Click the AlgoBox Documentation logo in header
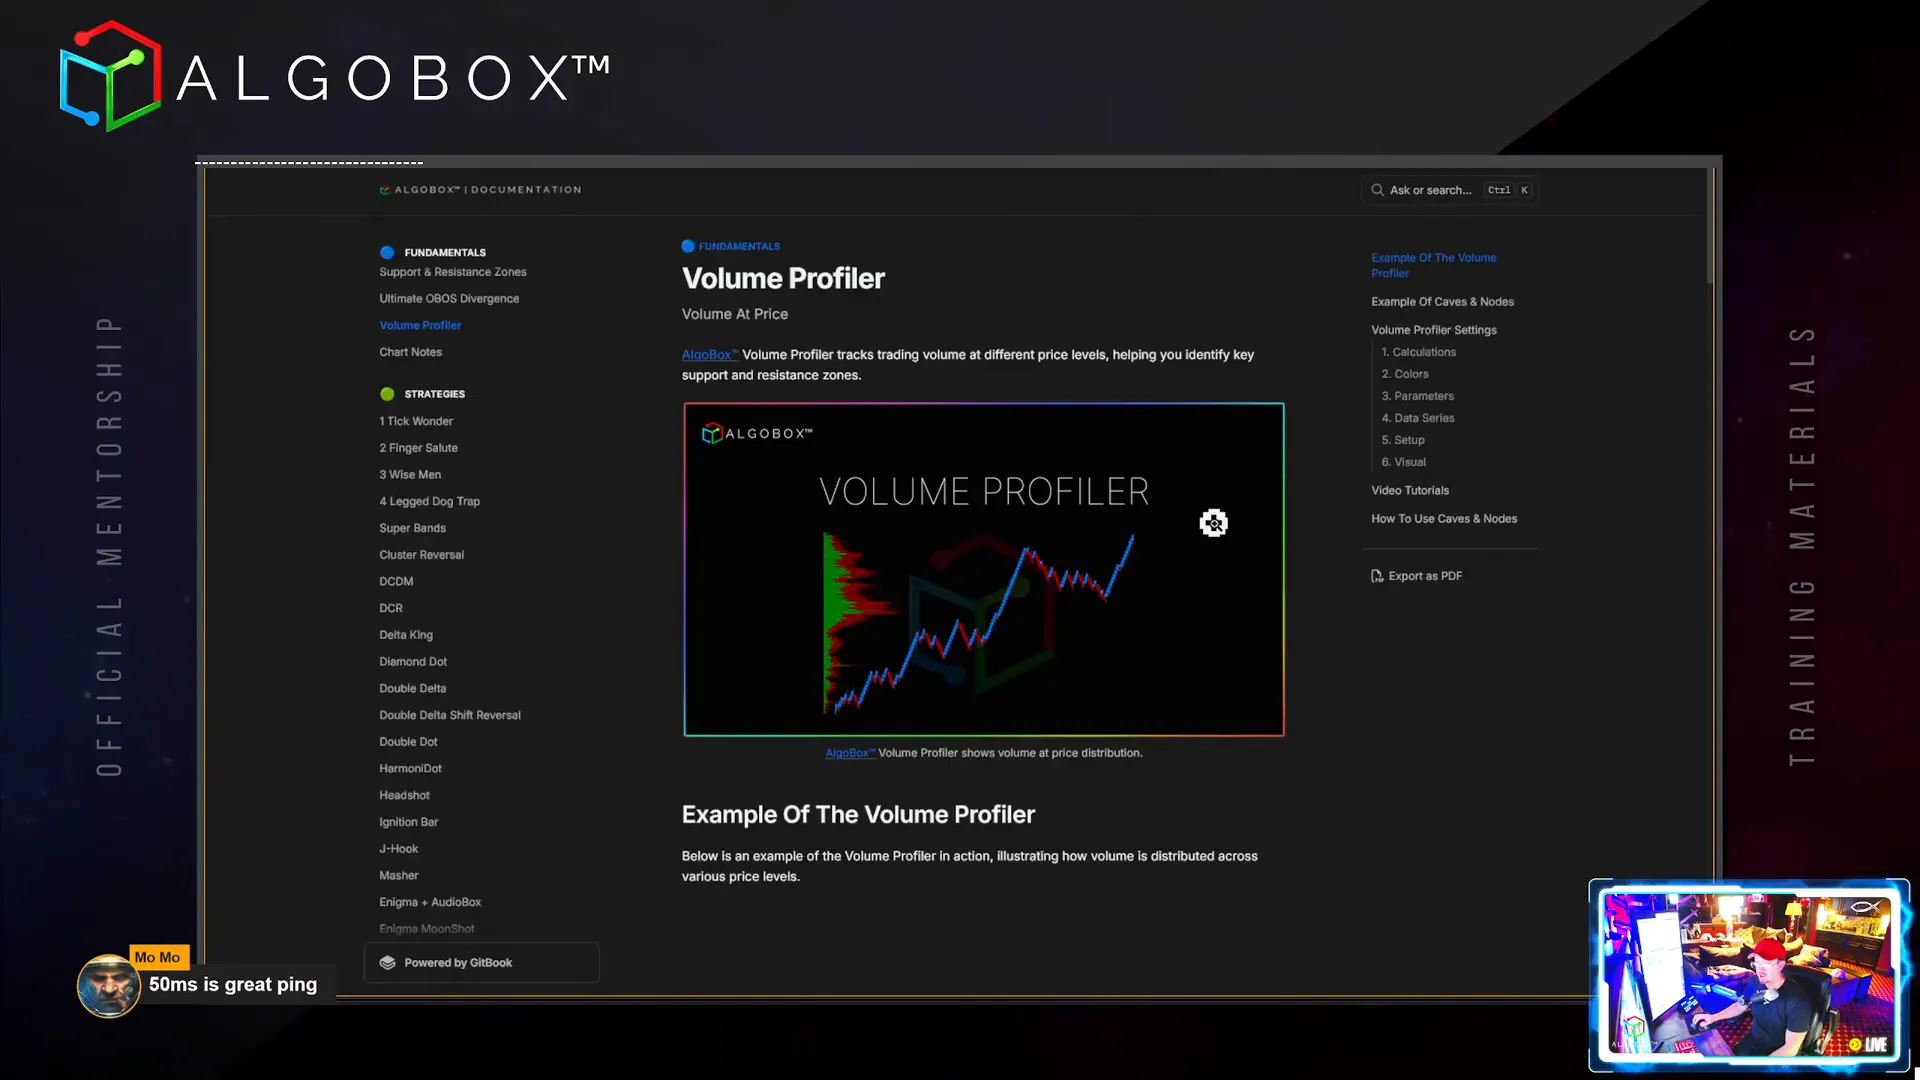 (x=480, y=190)
